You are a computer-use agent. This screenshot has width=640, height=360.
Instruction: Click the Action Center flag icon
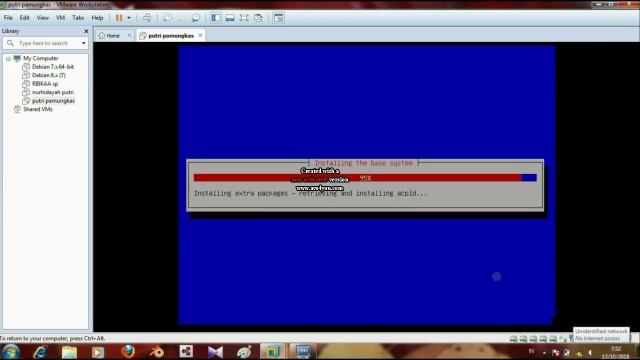pyautogui.click(x=556, y=353)
